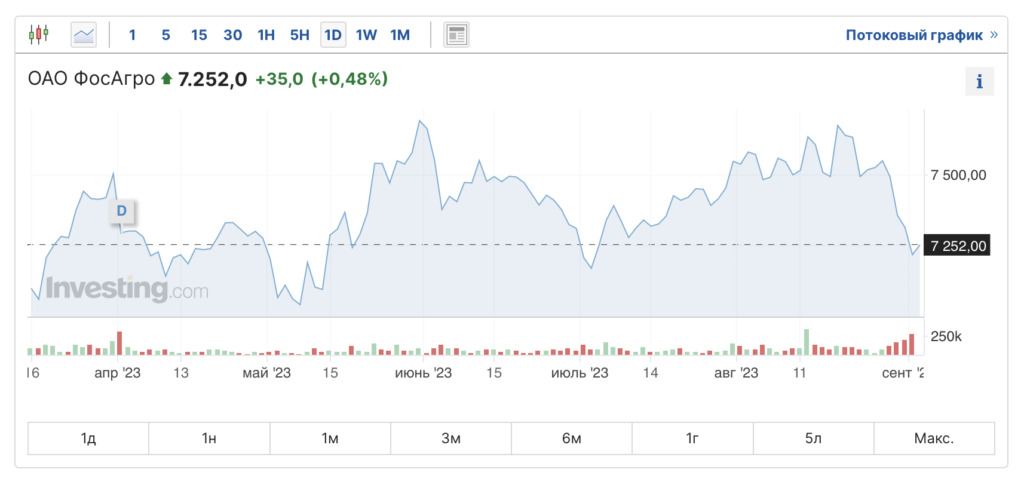Click the ОАО ФосАгро title text
The width and height of the screenshot is (1024, 497).
pos(91,80)
